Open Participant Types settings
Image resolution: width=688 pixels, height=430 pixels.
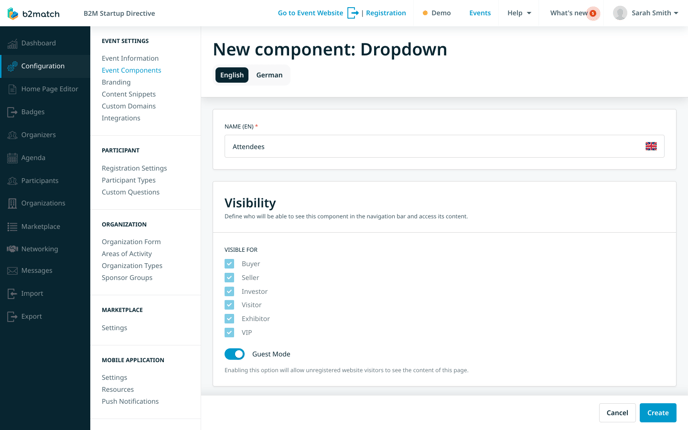pos(128,180)
